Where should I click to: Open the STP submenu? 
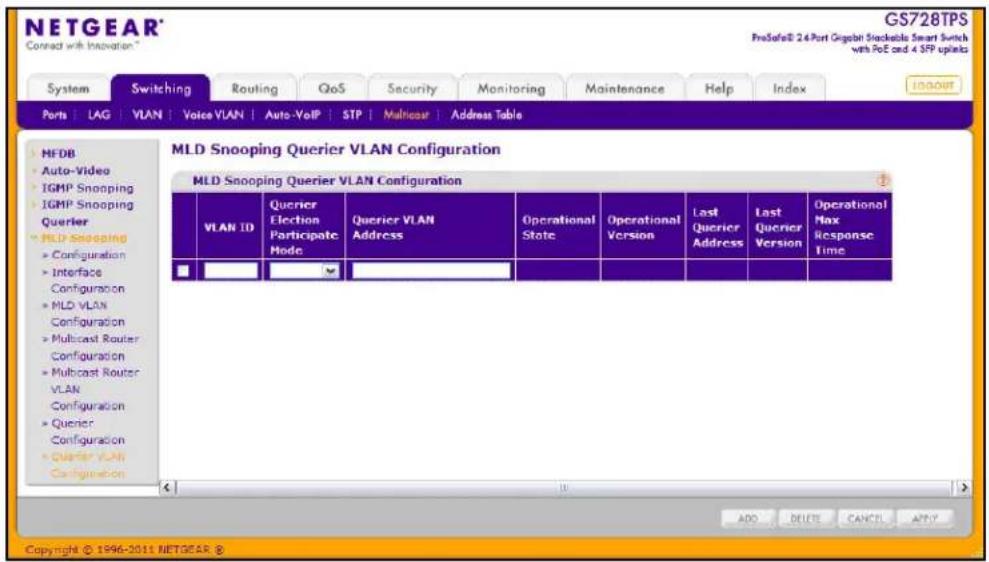[x=352, y=115]
